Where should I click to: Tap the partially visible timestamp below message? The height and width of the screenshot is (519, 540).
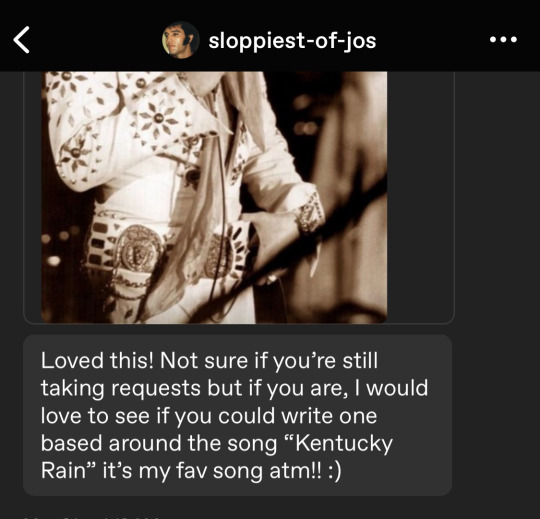(x=91, y=516)
